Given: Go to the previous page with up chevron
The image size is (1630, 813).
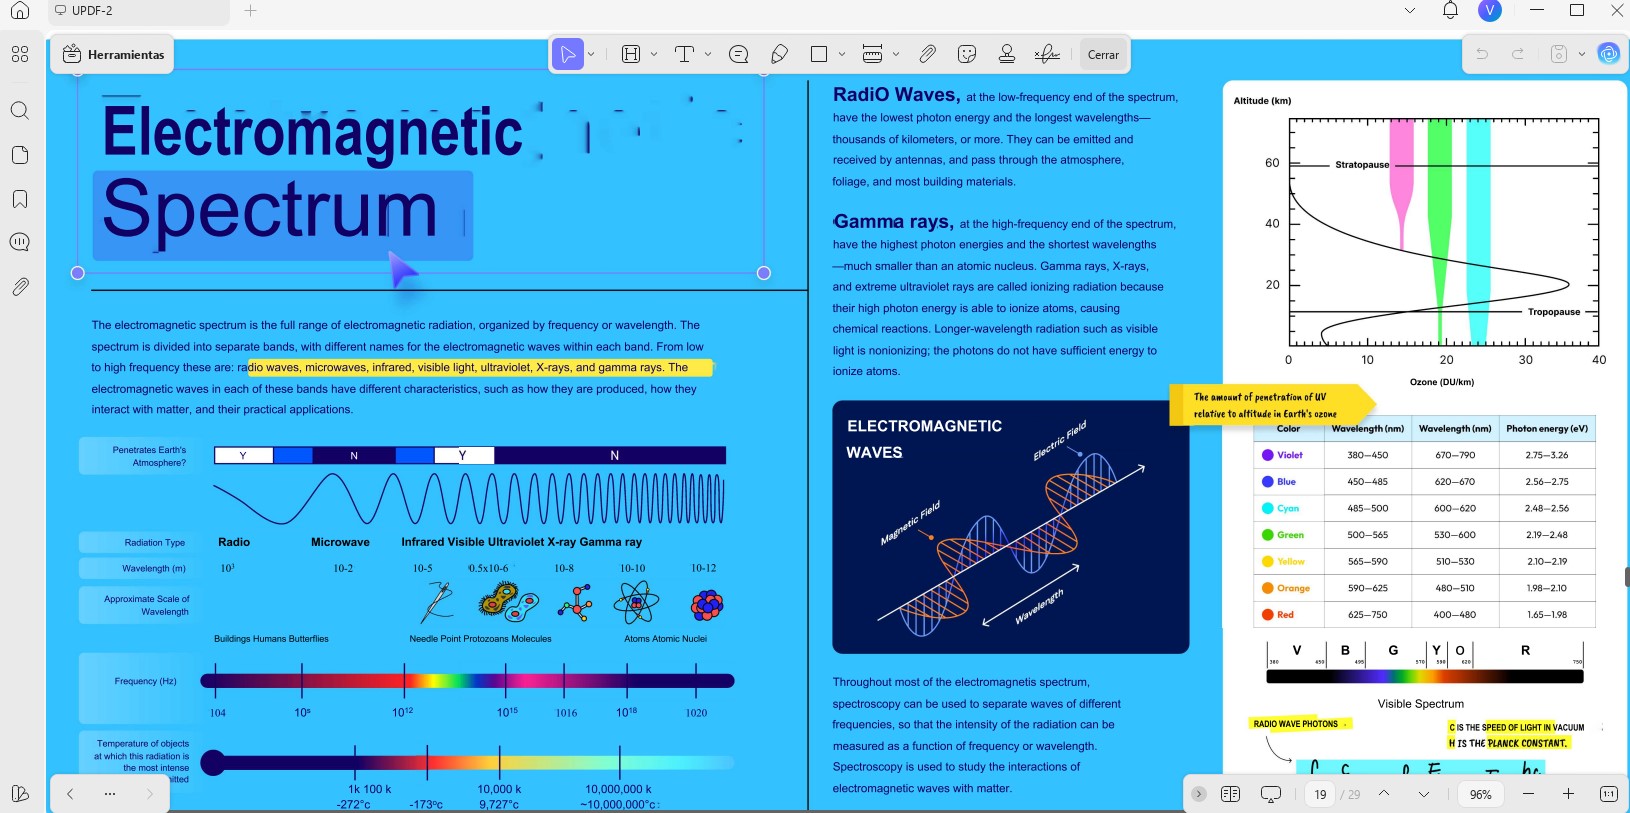Looking at the screenshot, I should point(1384,794).
